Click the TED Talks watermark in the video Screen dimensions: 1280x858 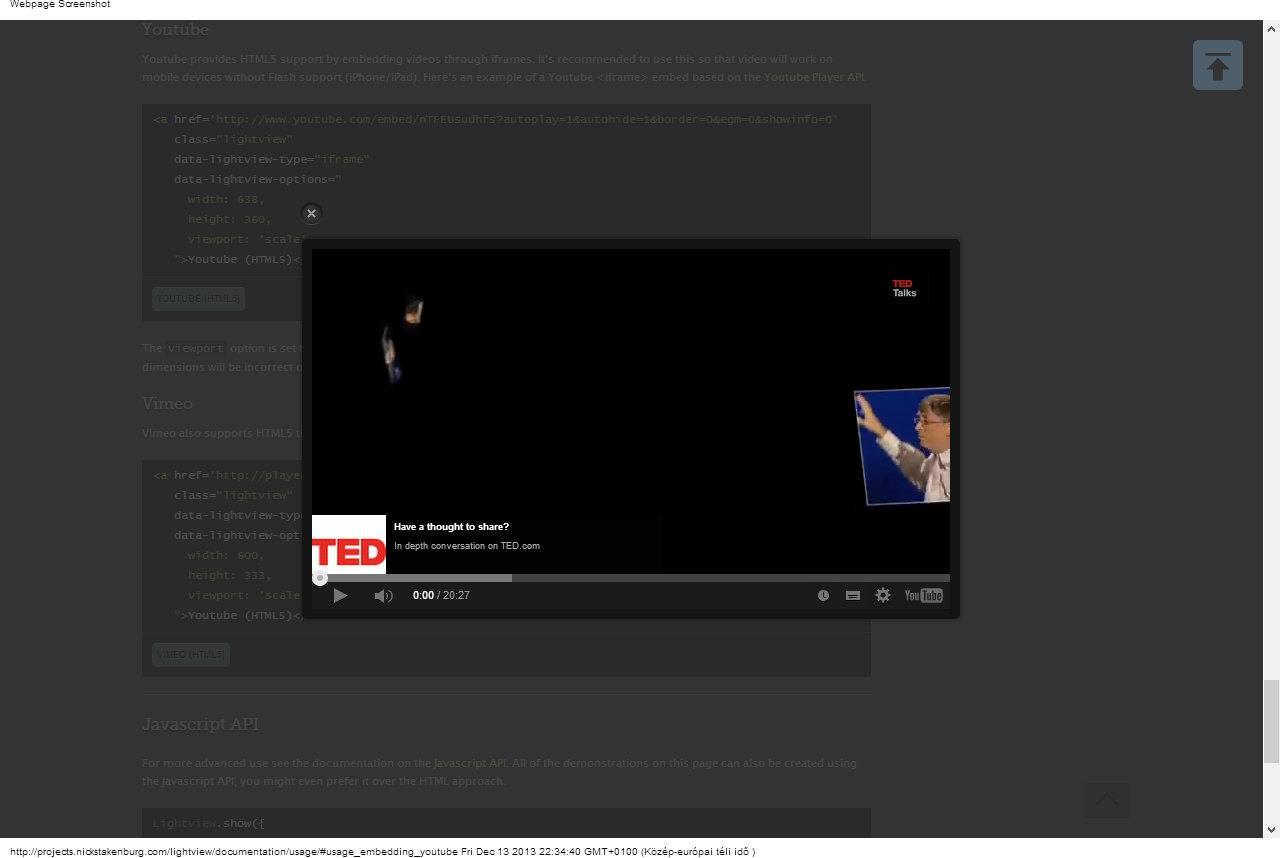[904, 288]
